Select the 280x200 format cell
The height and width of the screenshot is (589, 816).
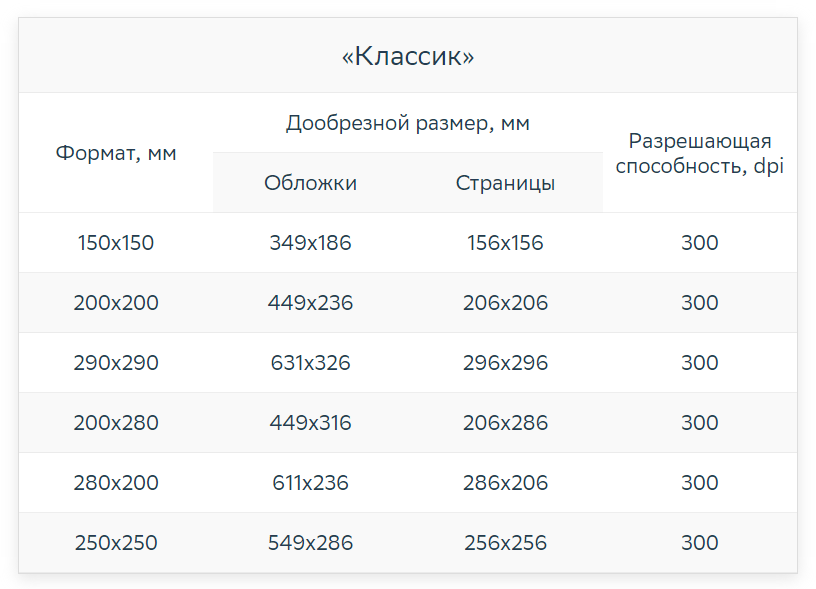pos(116,483)
